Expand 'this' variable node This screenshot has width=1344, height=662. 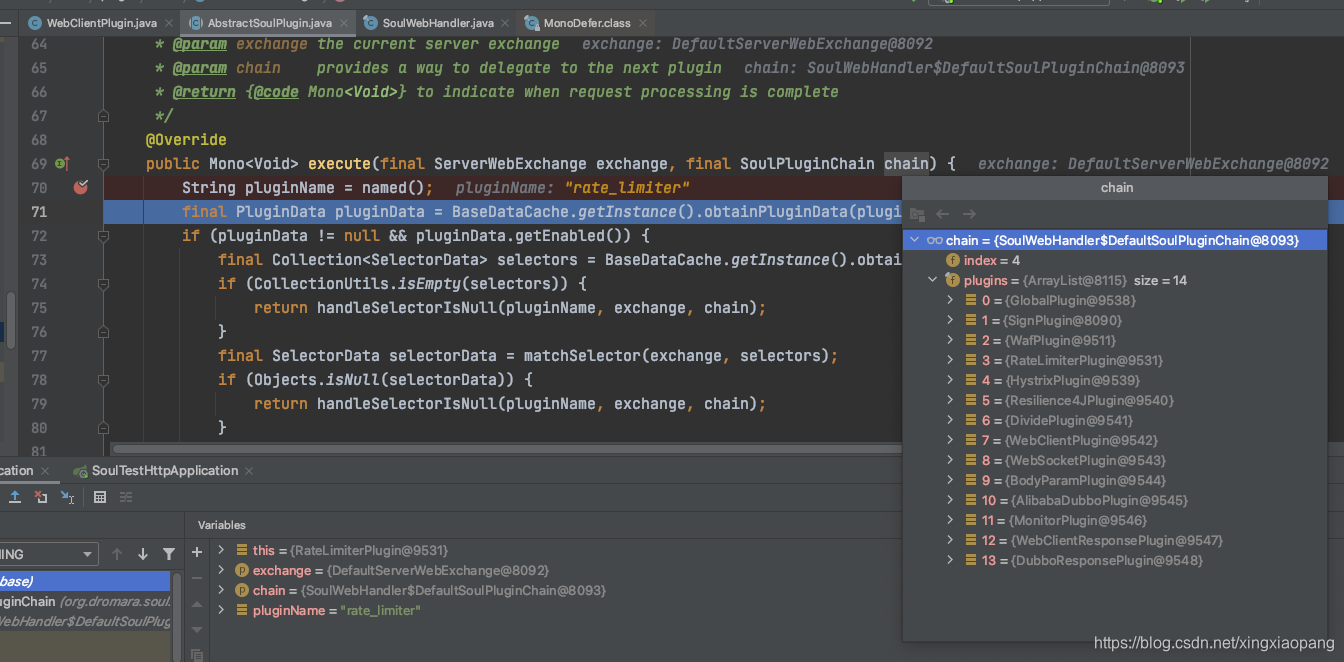tap(222, 551)
